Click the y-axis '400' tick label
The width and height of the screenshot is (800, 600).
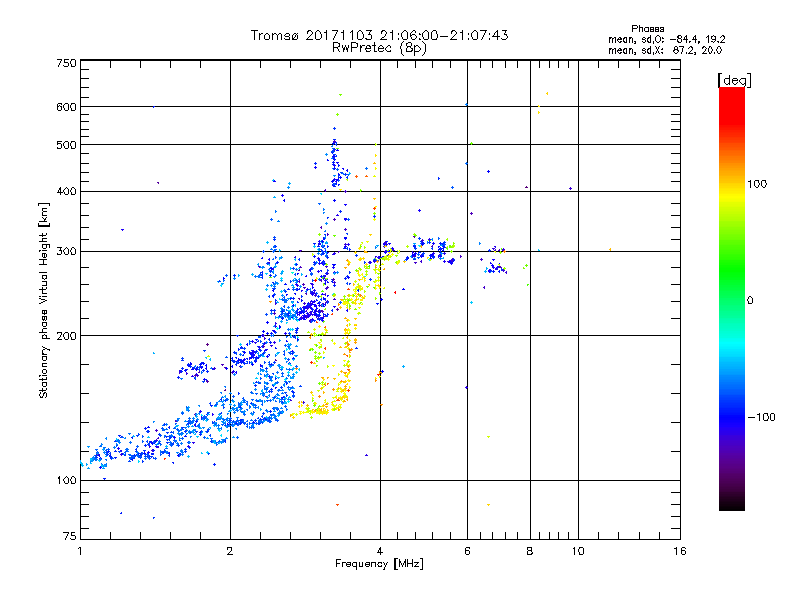pos(66,192)
